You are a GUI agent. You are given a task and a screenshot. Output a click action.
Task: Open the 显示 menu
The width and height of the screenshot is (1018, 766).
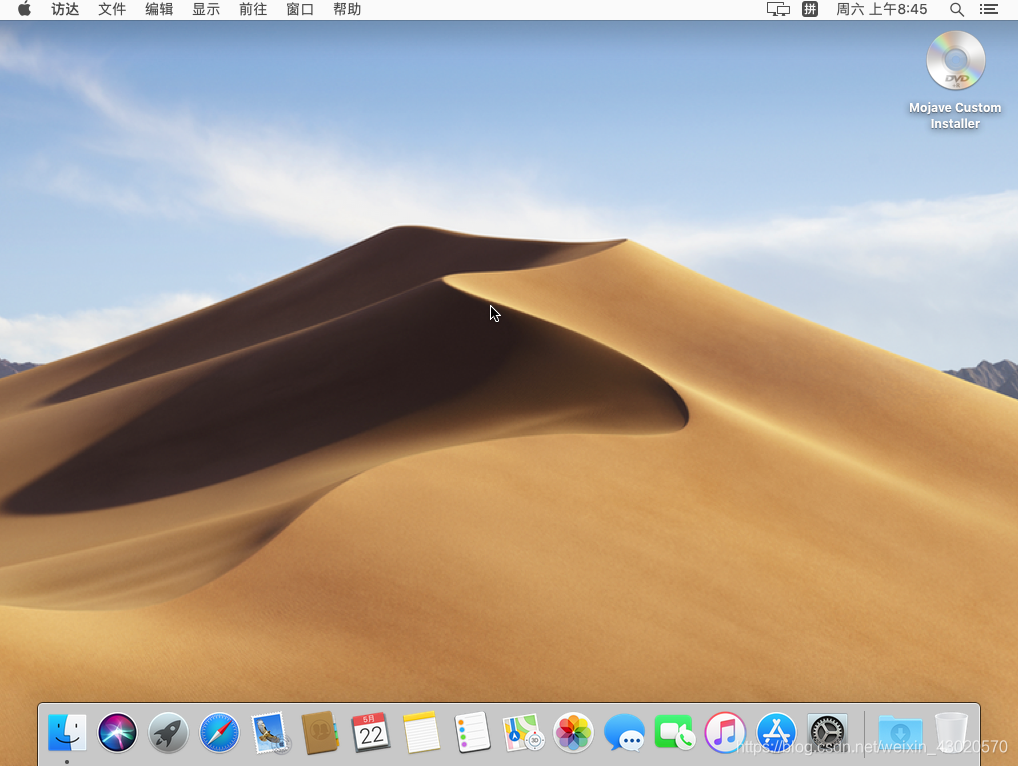click(x=206, y=9)
